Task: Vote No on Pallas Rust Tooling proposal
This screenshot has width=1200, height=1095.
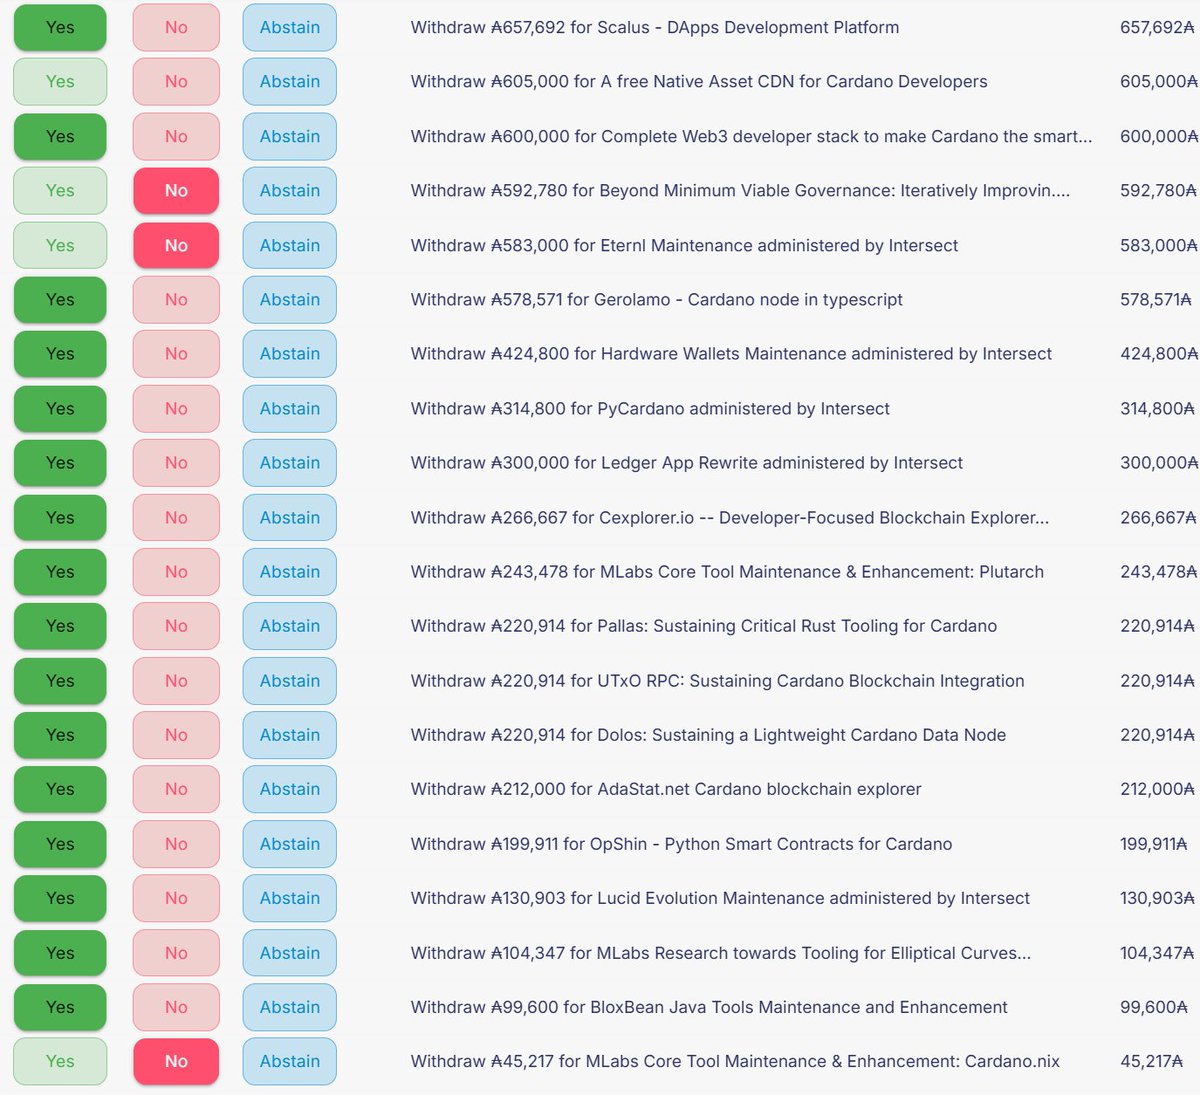Action: [x=176, y=626]
